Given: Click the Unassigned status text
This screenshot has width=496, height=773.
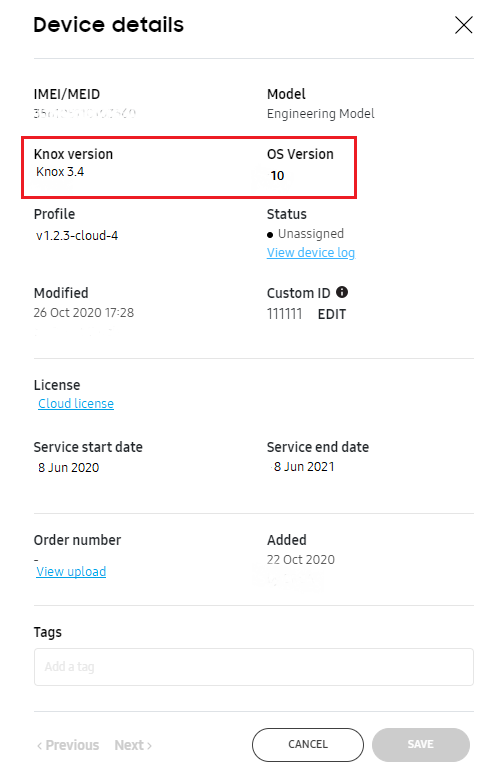Looking at the screenshot, I should (x=311, y=233).
